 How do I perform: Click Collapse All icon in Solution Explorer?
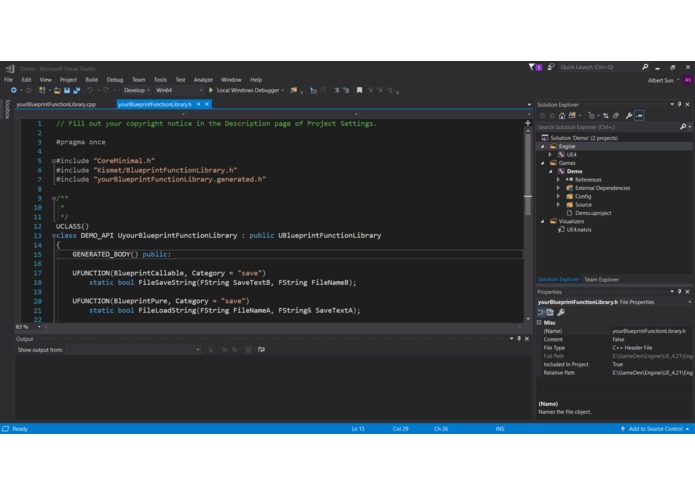point(616,116)
